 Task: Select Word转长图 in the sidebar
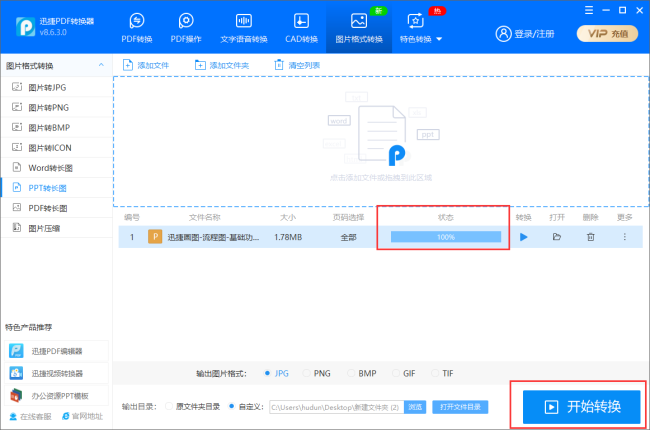coord(57,168)
